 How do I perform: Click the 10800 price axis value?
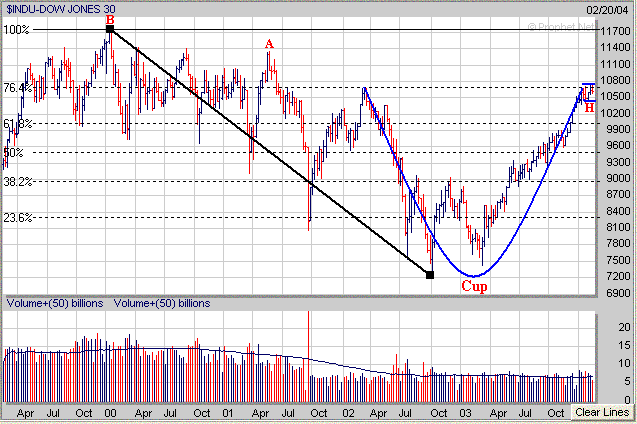click(x=615, y=80)
